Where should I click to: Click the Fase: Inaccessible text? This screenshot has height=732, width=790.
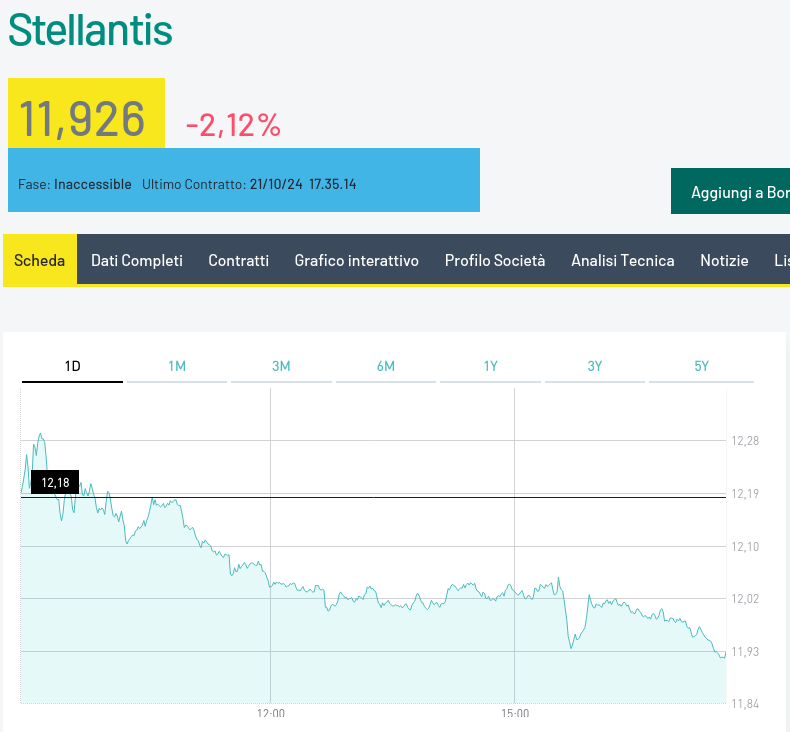point(75,184)
